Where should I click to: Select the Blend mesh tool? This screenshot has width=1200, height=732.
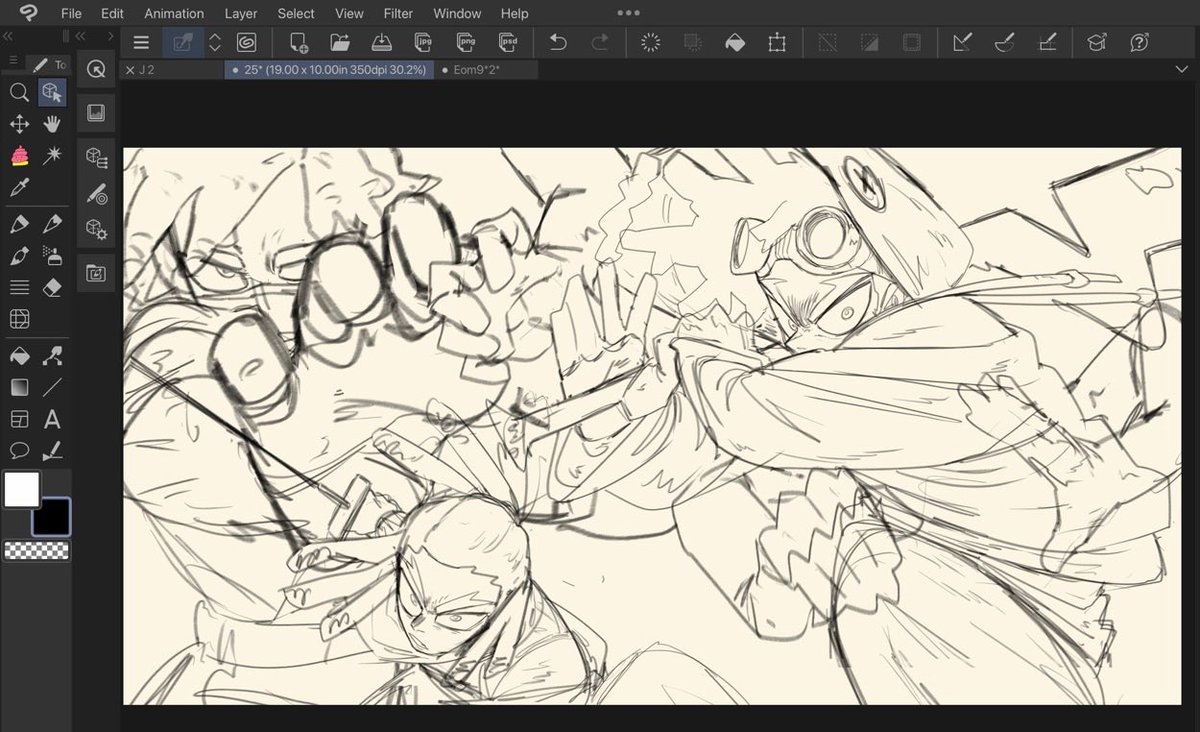click(19, 319)
